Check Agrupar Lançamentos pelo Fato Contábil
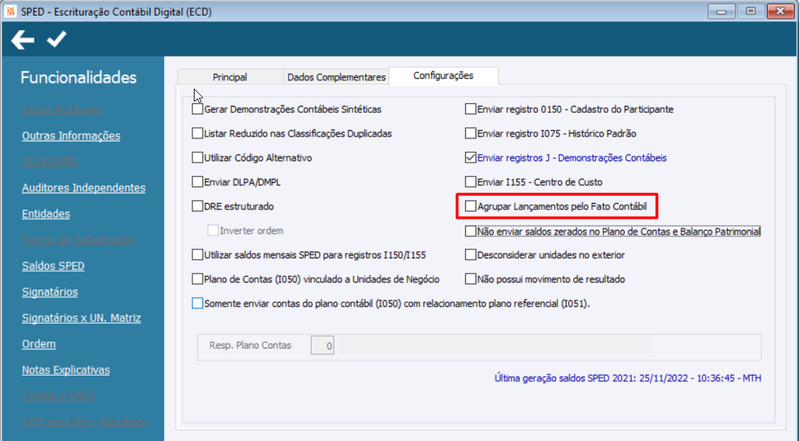Screen dimensions: 800x441 coord(470,206)
